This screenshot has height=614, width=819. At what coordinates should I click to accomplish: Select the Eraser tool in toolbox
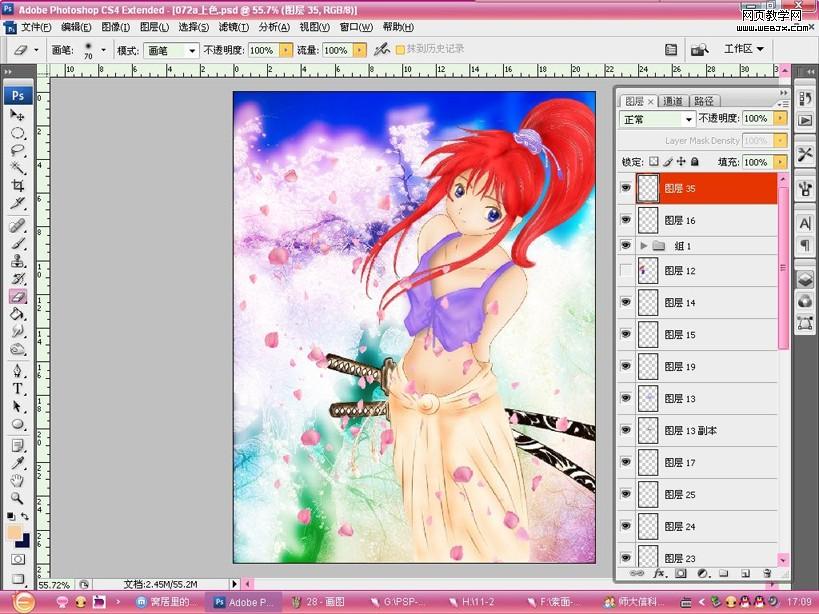coord(17,296)
